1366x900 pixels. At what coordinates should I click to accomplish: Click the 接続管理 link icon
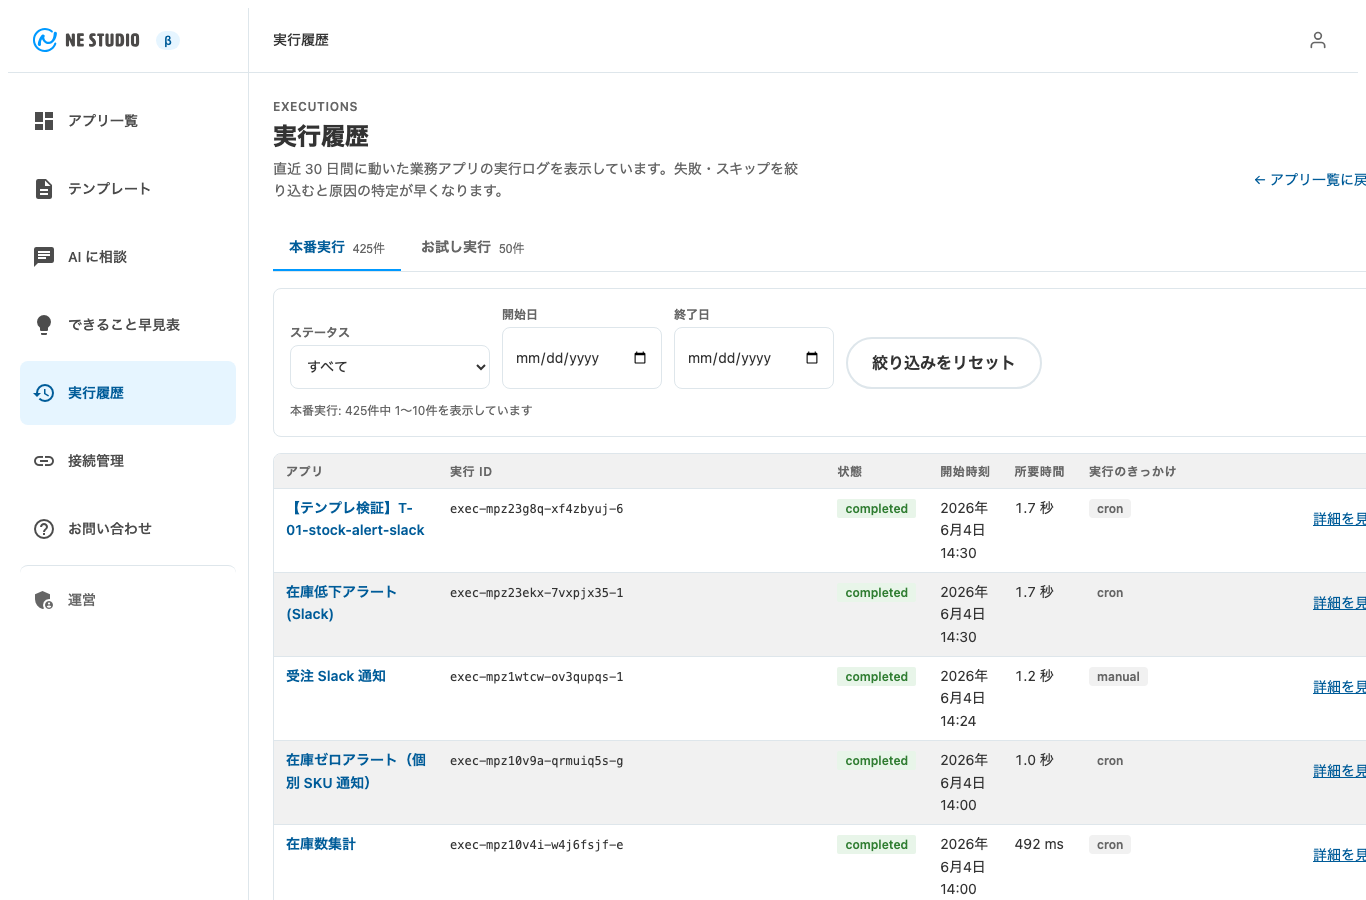(44, 461)
